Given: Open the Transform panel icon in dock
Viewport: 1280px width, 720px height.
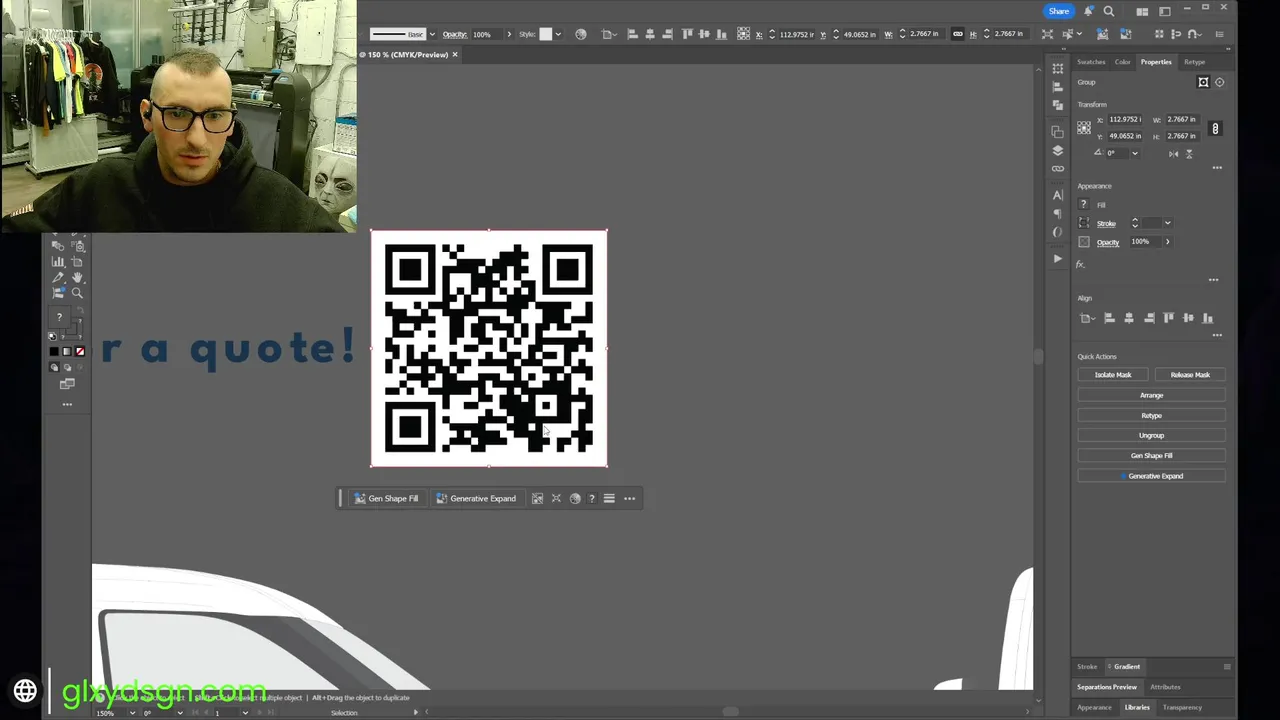Looking at the screenshot, I should point(1058,68).
